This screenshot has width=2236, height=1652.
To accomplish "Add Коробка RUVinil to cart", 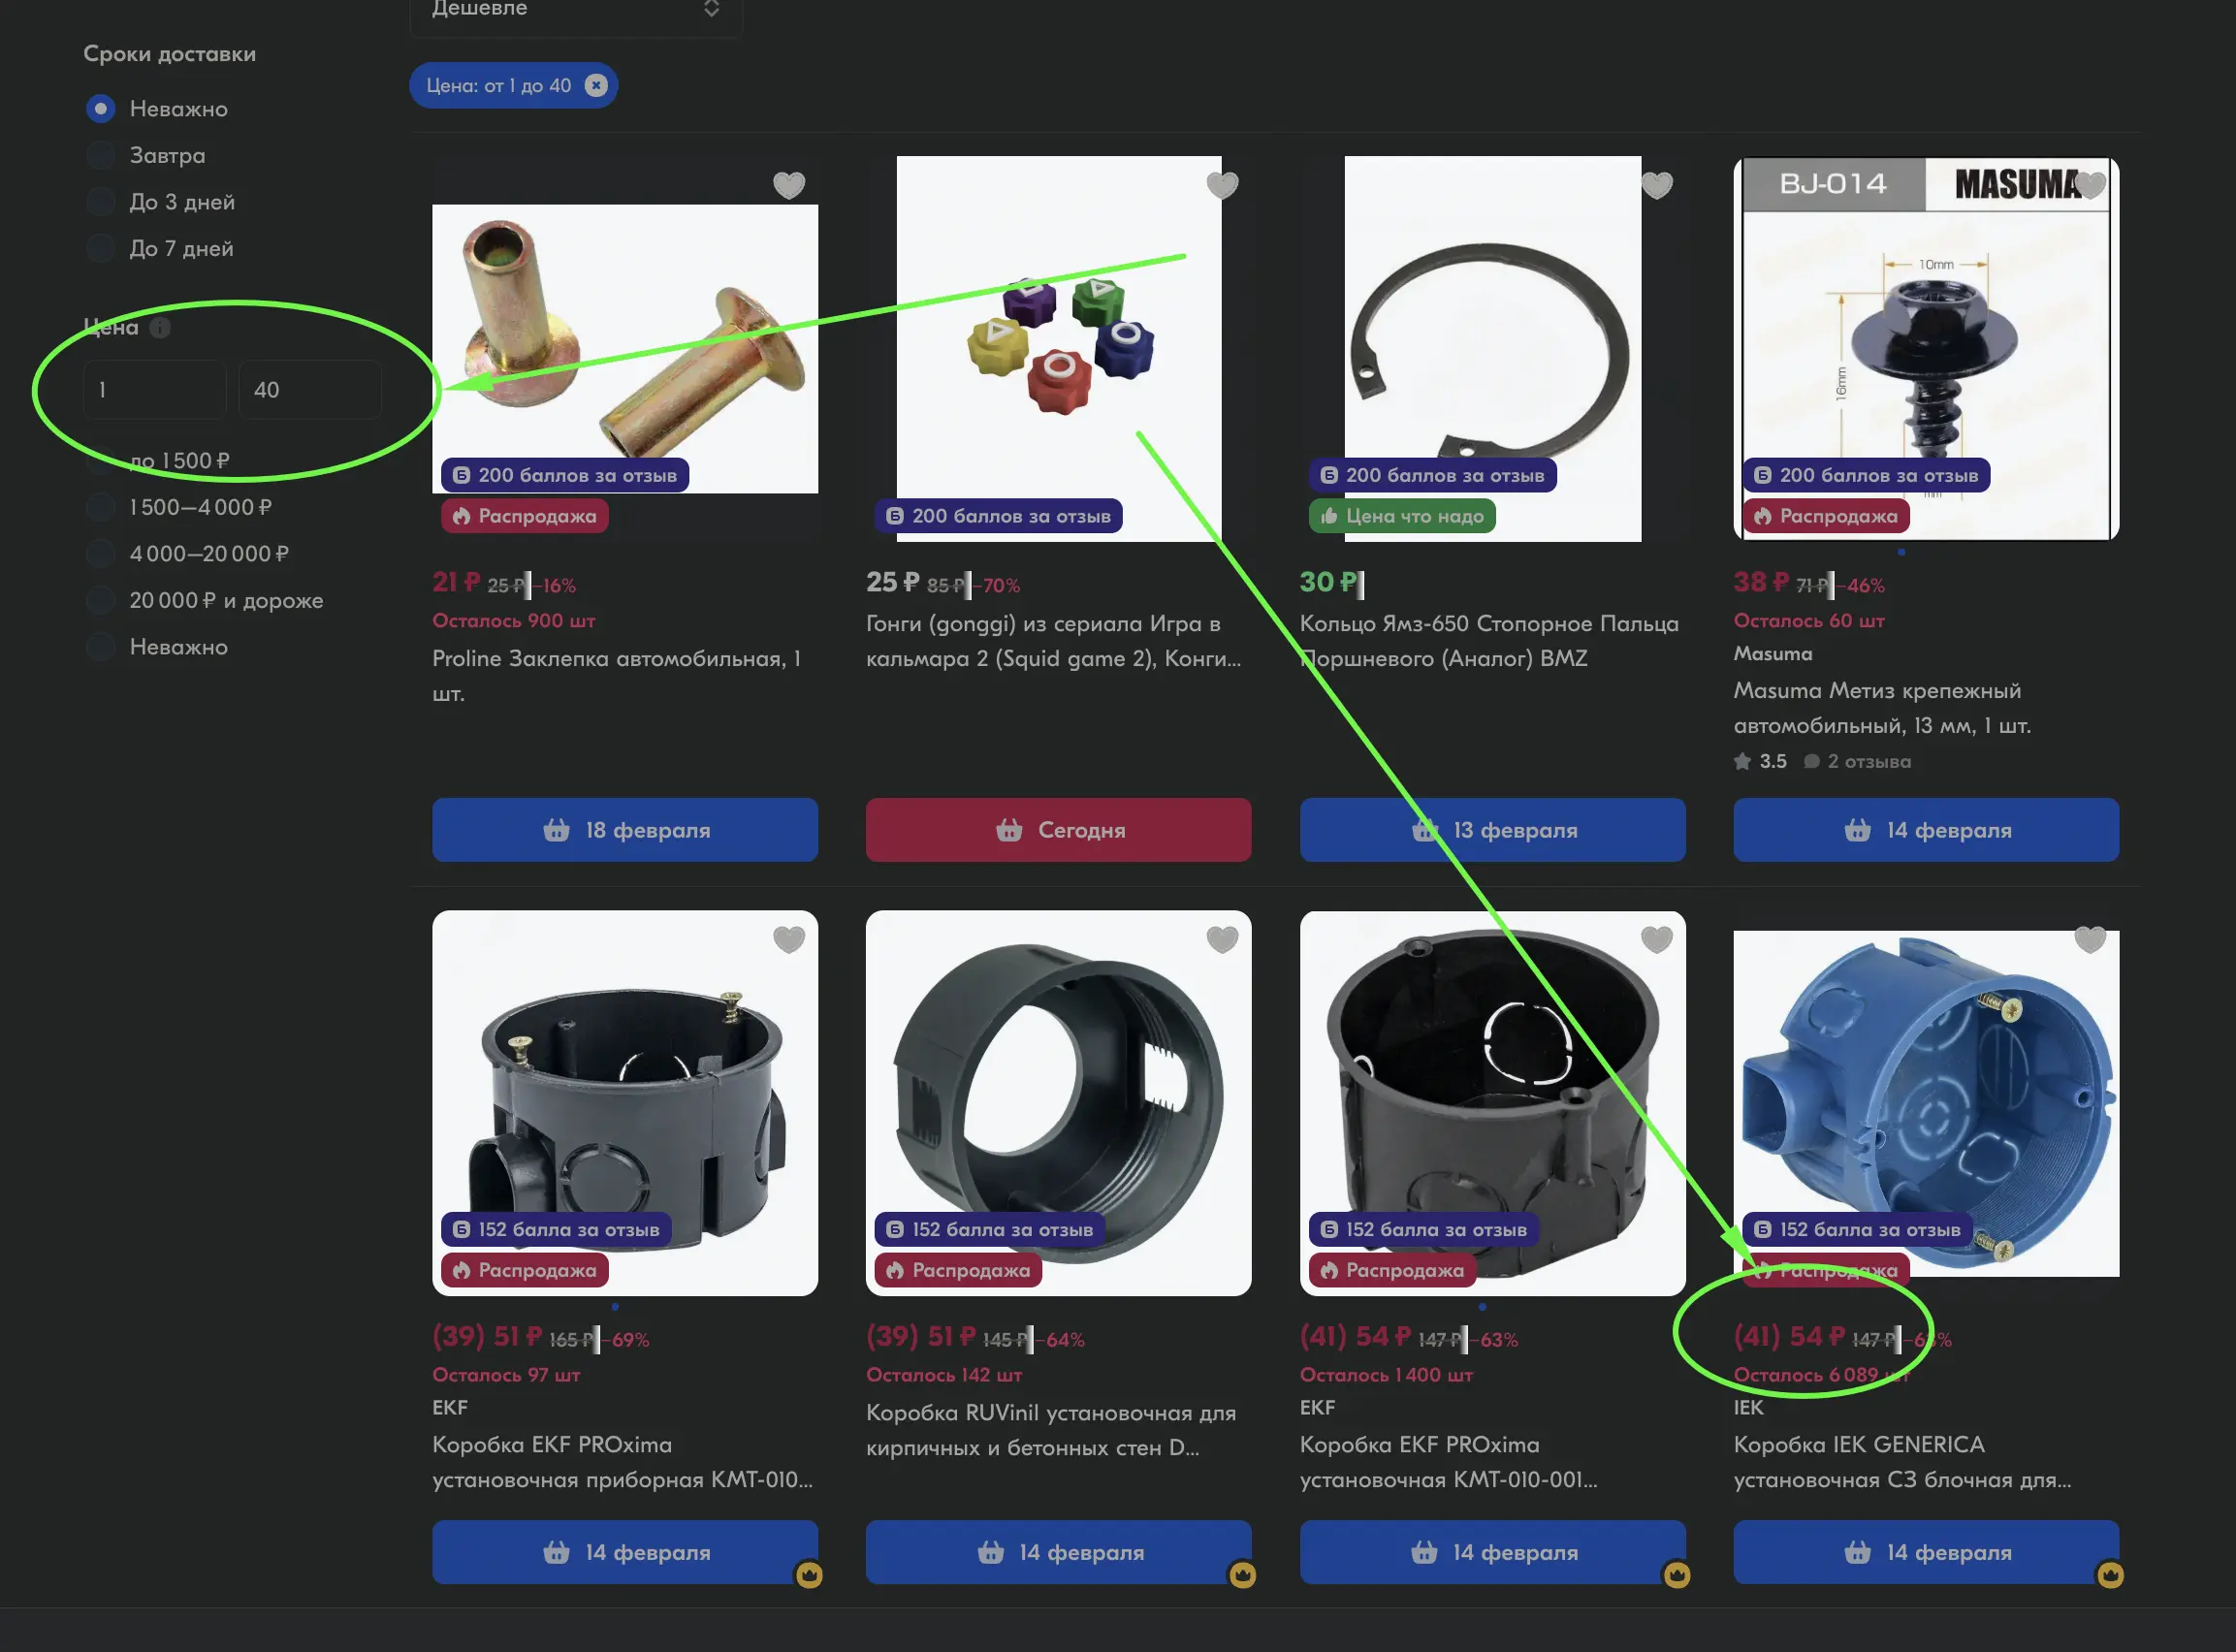I will pyautogui.click(x=1058, y=1552).
